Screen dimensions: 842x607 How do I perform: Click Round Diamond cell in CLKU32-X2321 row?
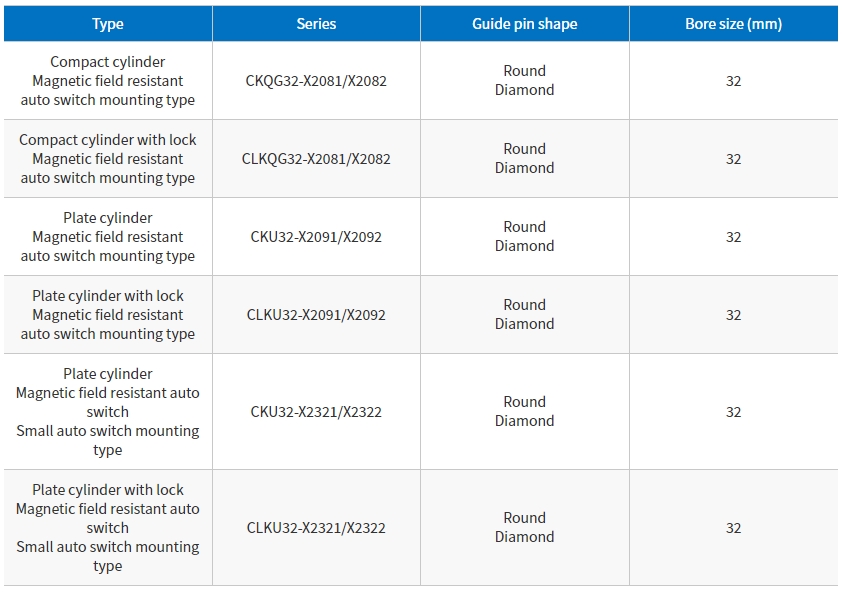[525, 528]
